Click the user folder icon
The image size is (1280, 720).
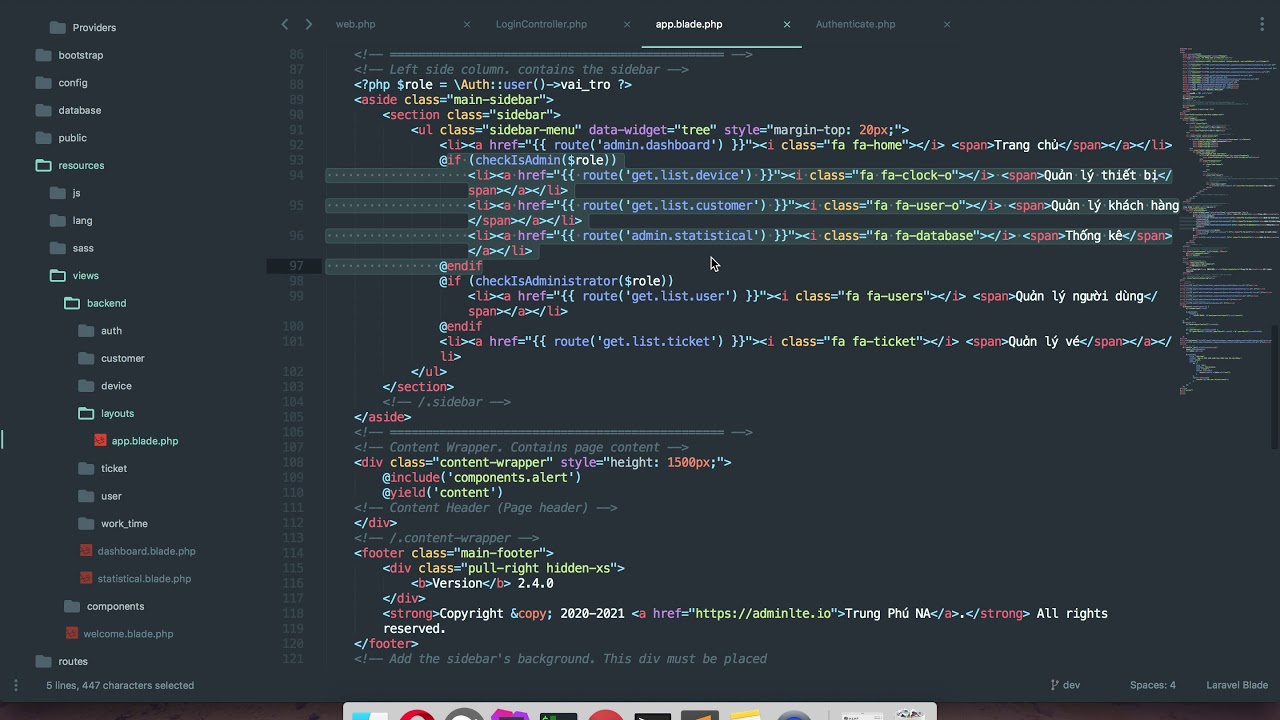(x=85, y=496)
